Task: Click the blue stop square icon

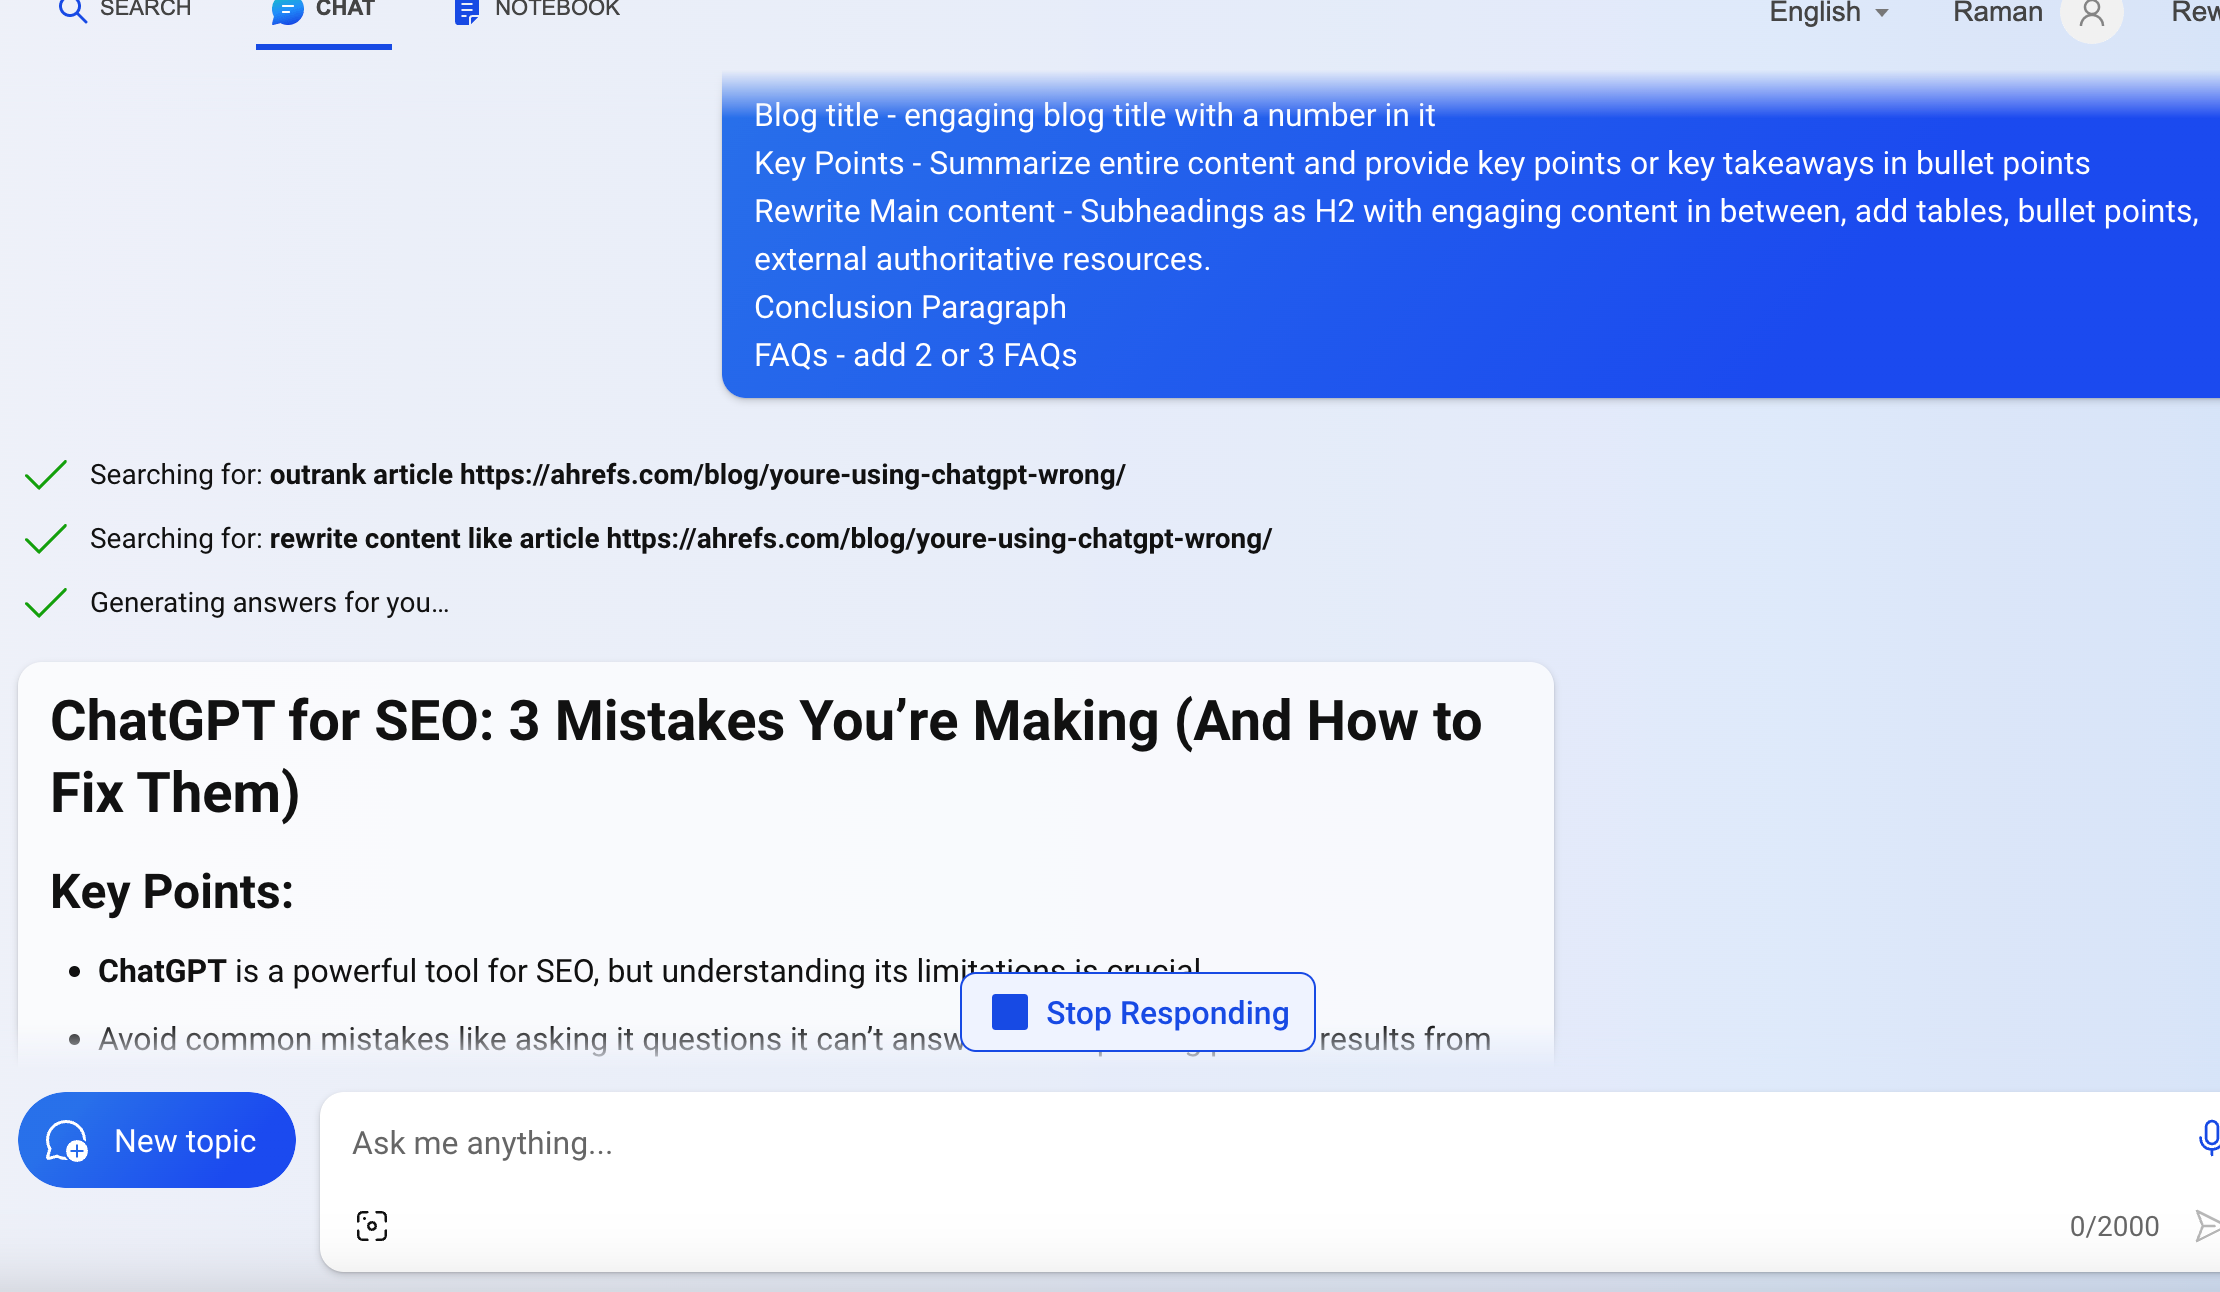Action: (1009, 1012)
